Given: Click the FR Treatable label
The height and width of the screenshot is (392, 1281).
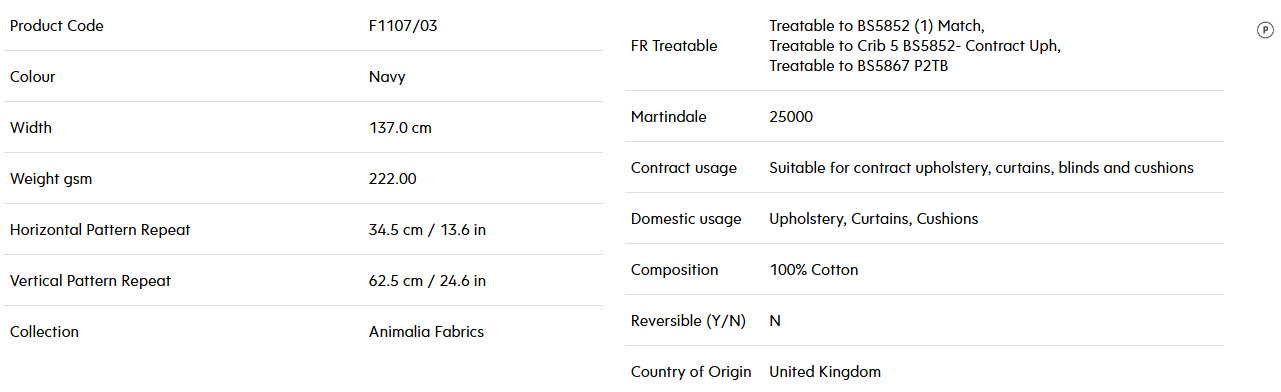Looking at the screenshot, I should (674, 46).
